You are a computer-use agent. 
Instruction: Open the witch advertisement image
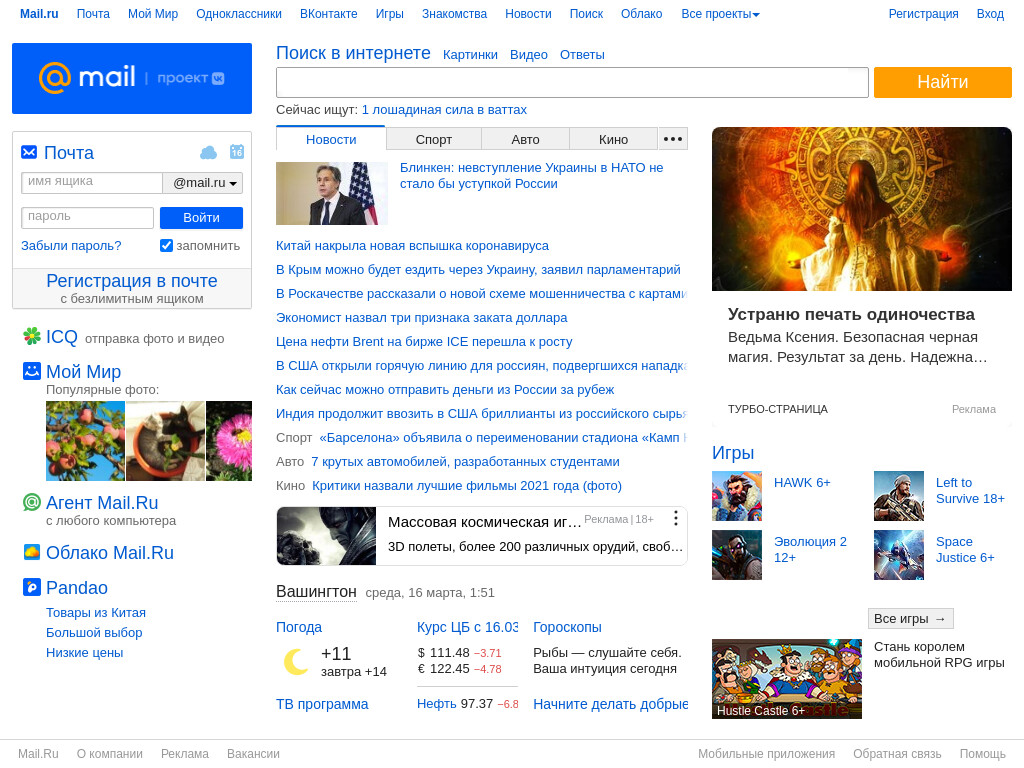click(x=862, y=209)
